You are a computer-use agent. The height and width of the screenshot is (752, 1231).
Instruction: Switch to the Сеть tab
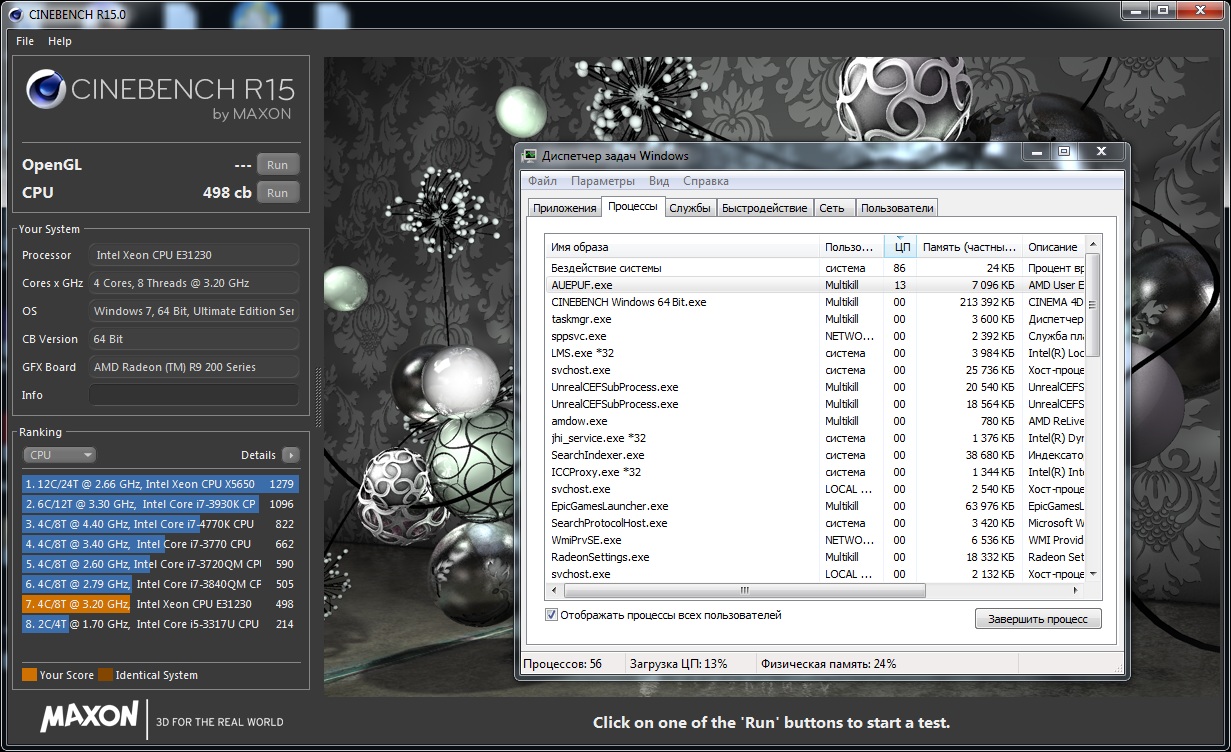tap(832, 208)
